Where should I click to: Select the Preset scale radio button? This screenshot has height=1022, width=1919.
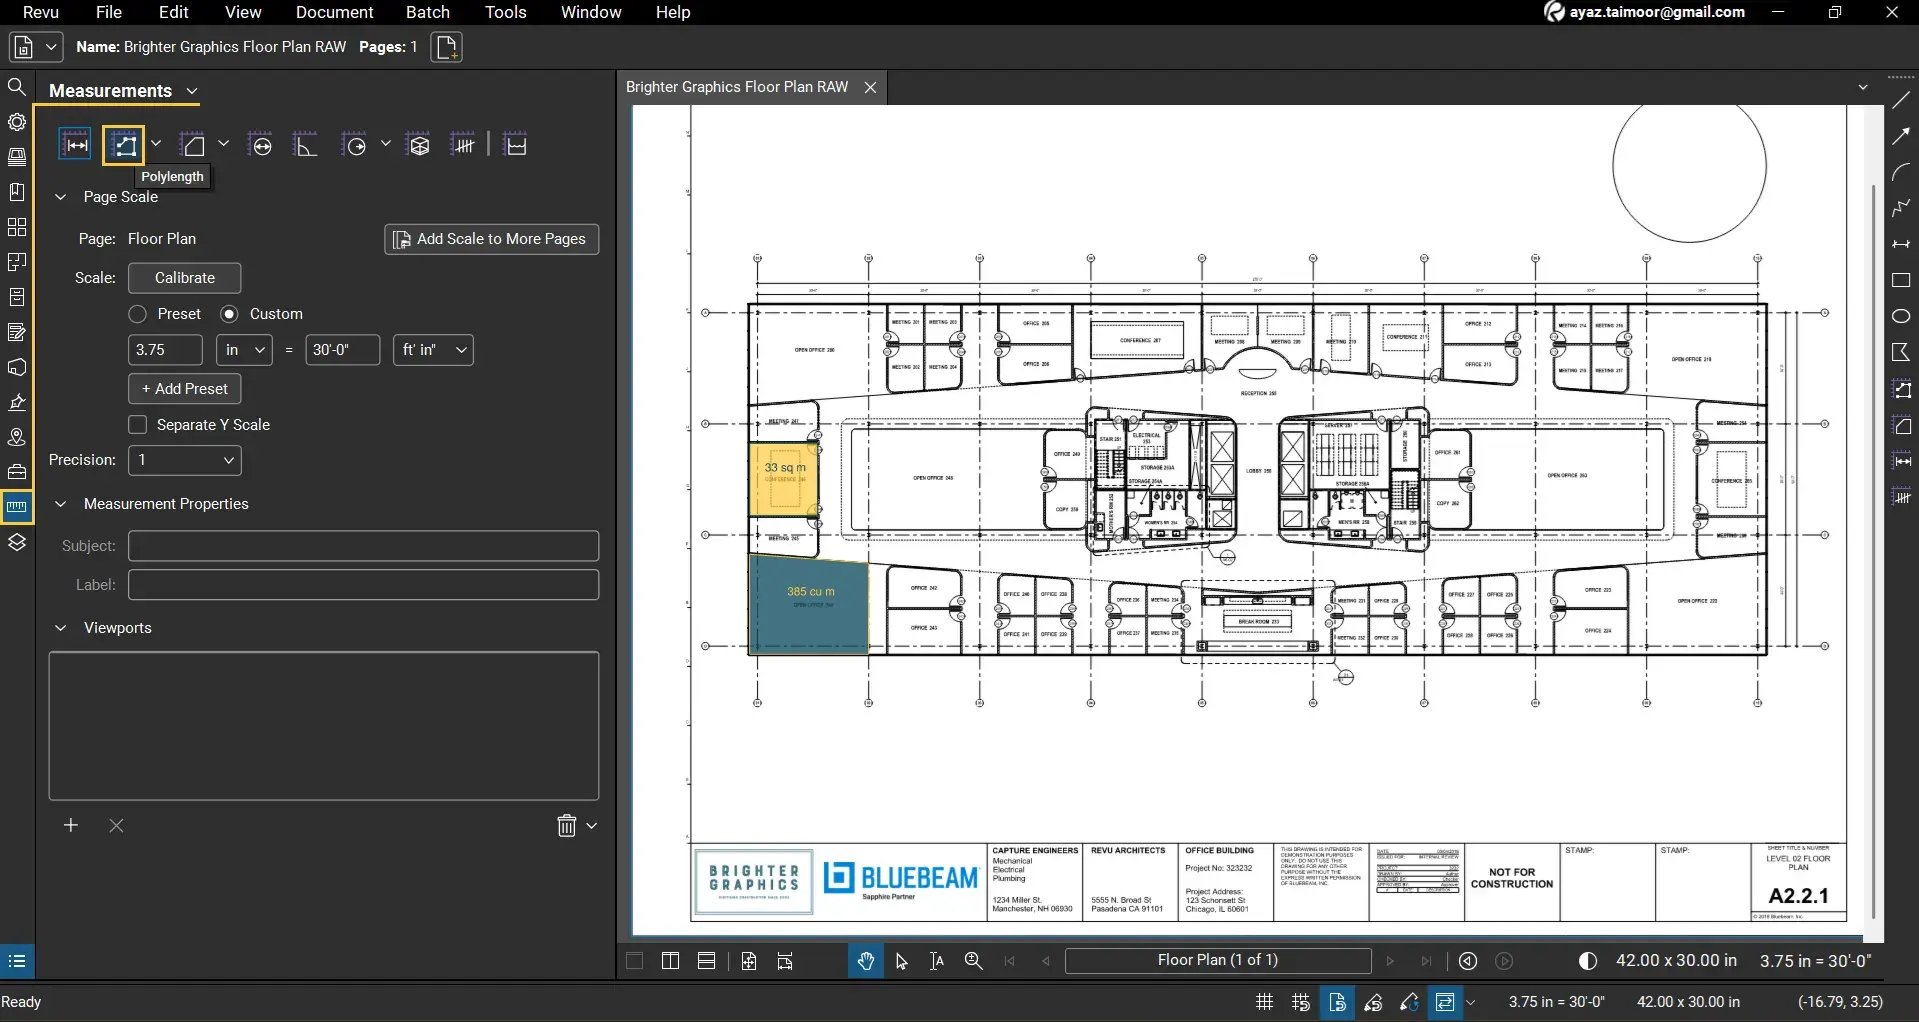click(138, 314)
